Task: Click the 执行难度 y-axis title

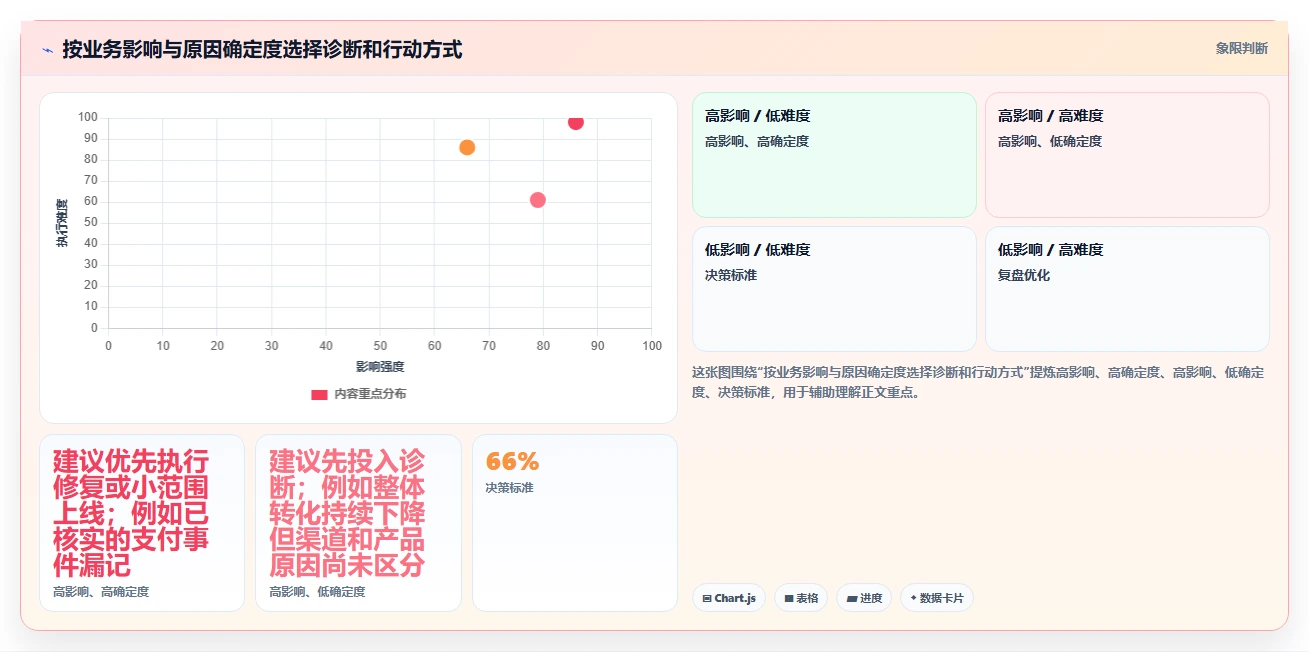Action: pyautogui.click(x=62, y=223)
